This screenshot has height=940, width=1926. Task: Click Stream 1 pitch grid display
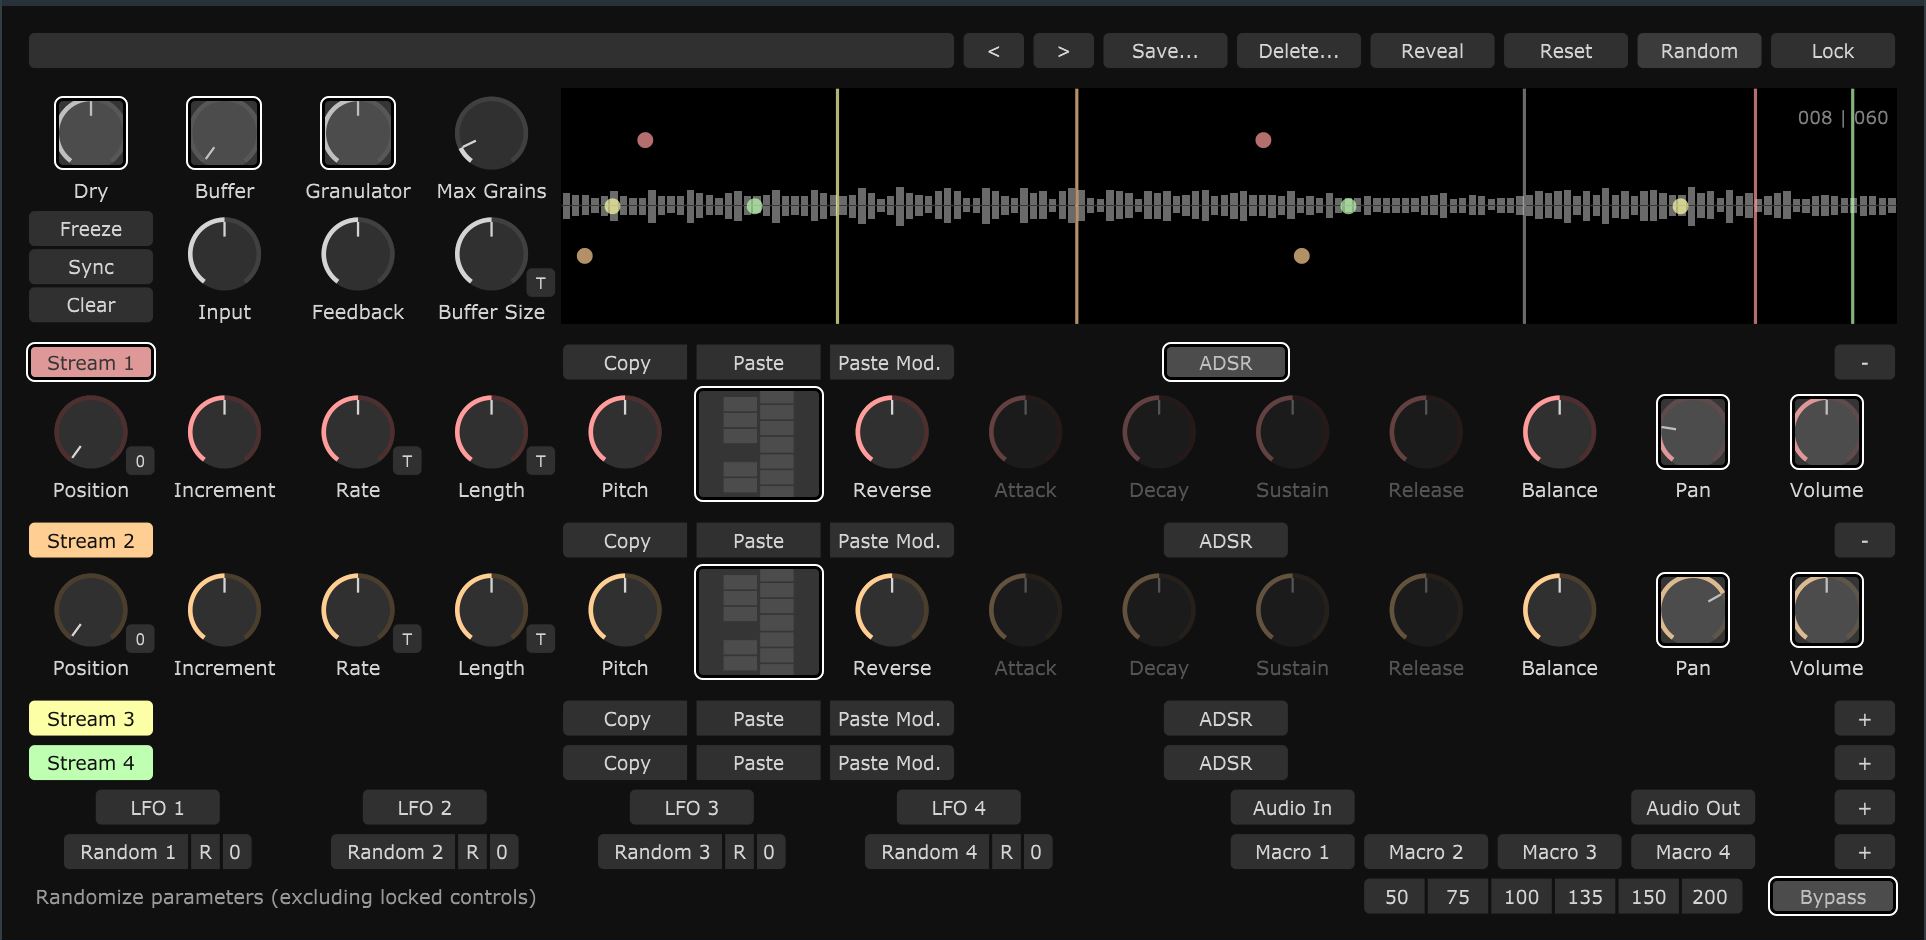pos(758,444)
